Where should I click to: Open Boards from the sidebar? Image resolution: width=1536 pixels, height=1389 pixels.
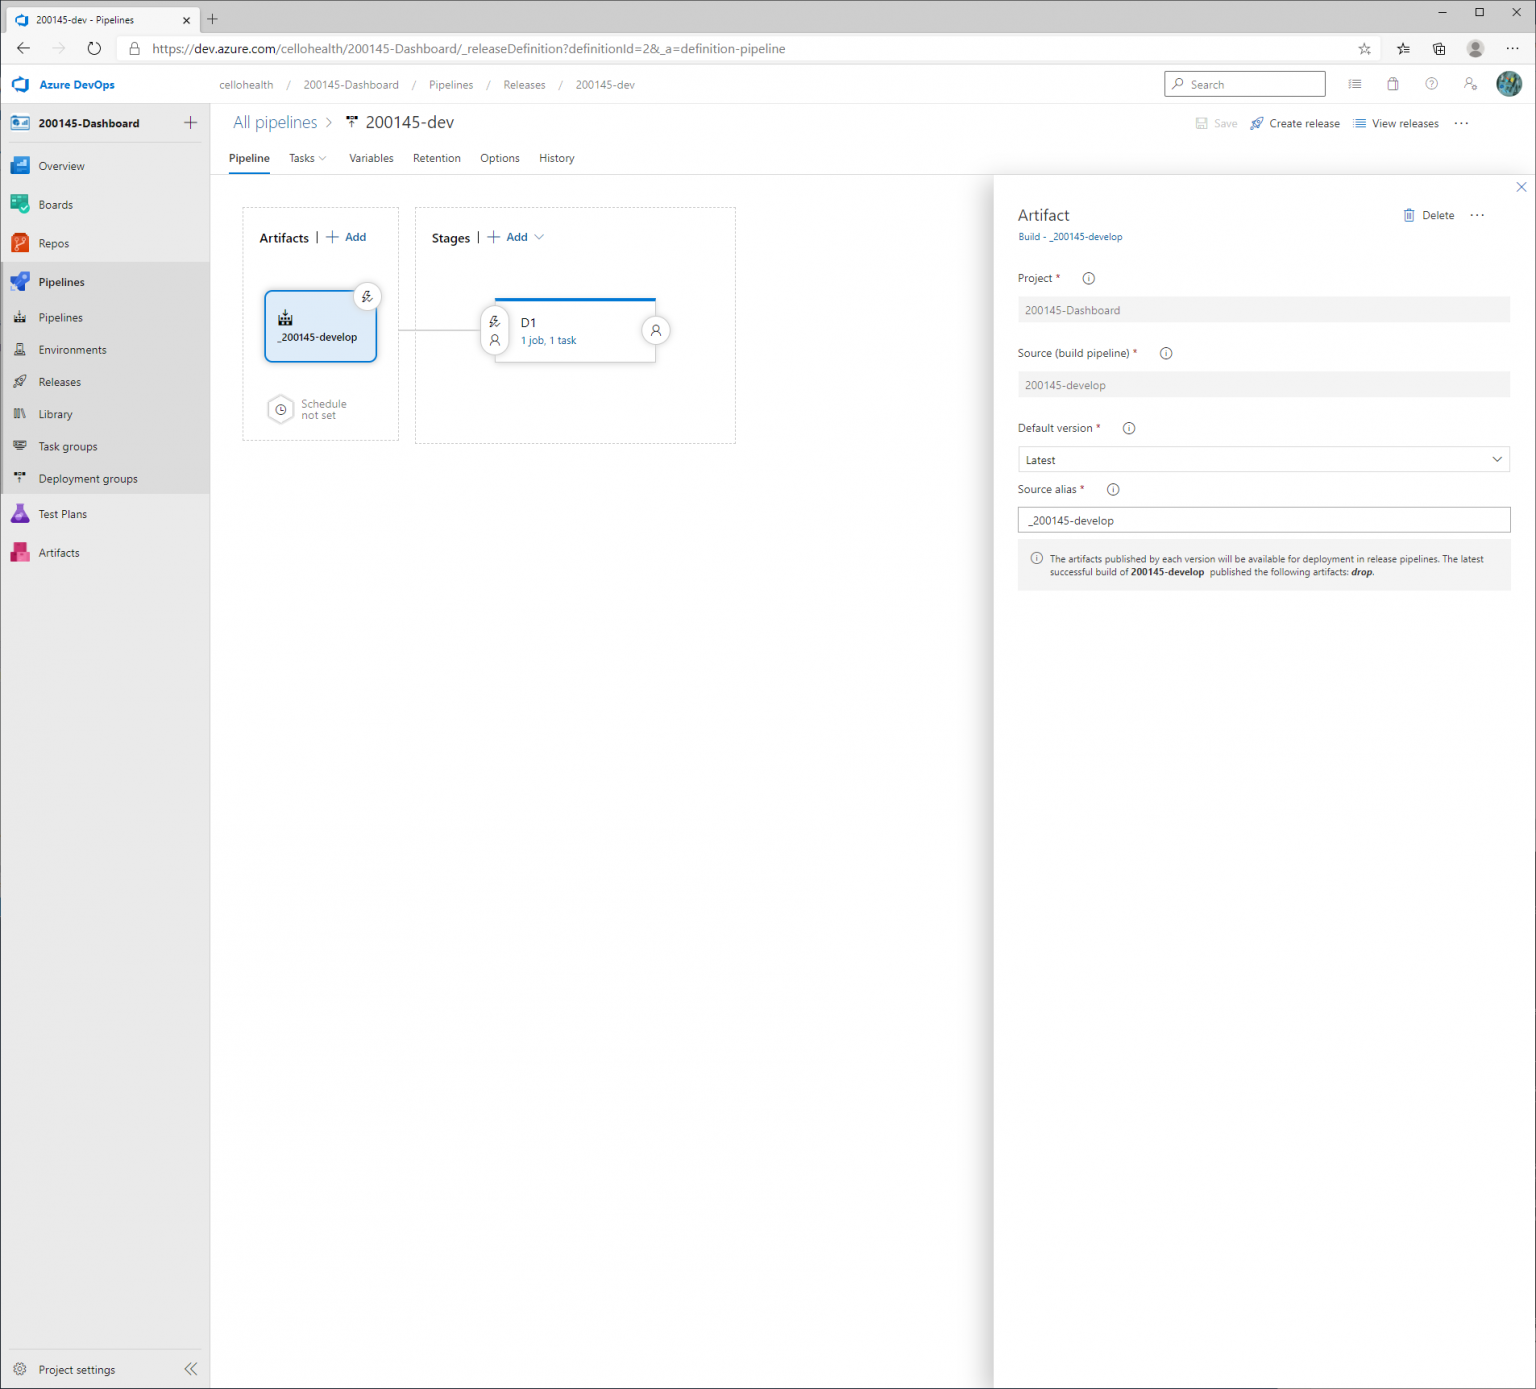point(54,204)
